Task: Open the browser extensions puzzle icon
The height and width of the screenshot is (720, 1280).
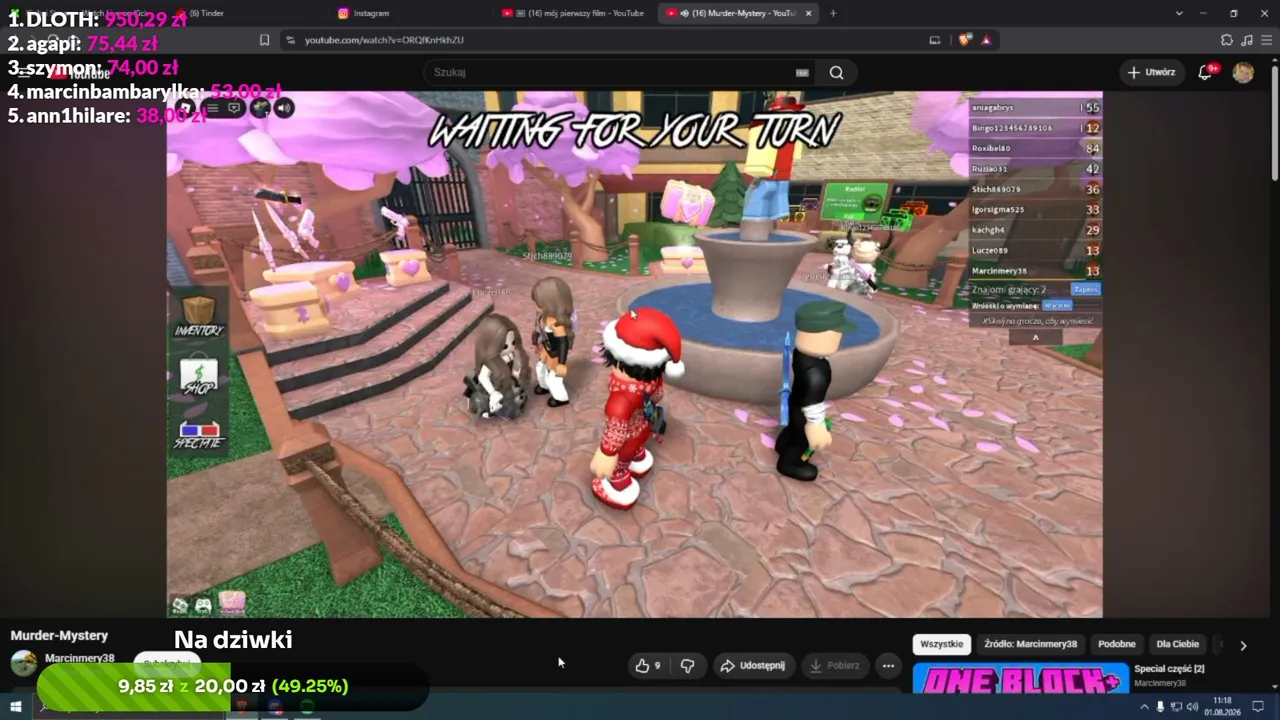Action: [x=1227, y=40]
